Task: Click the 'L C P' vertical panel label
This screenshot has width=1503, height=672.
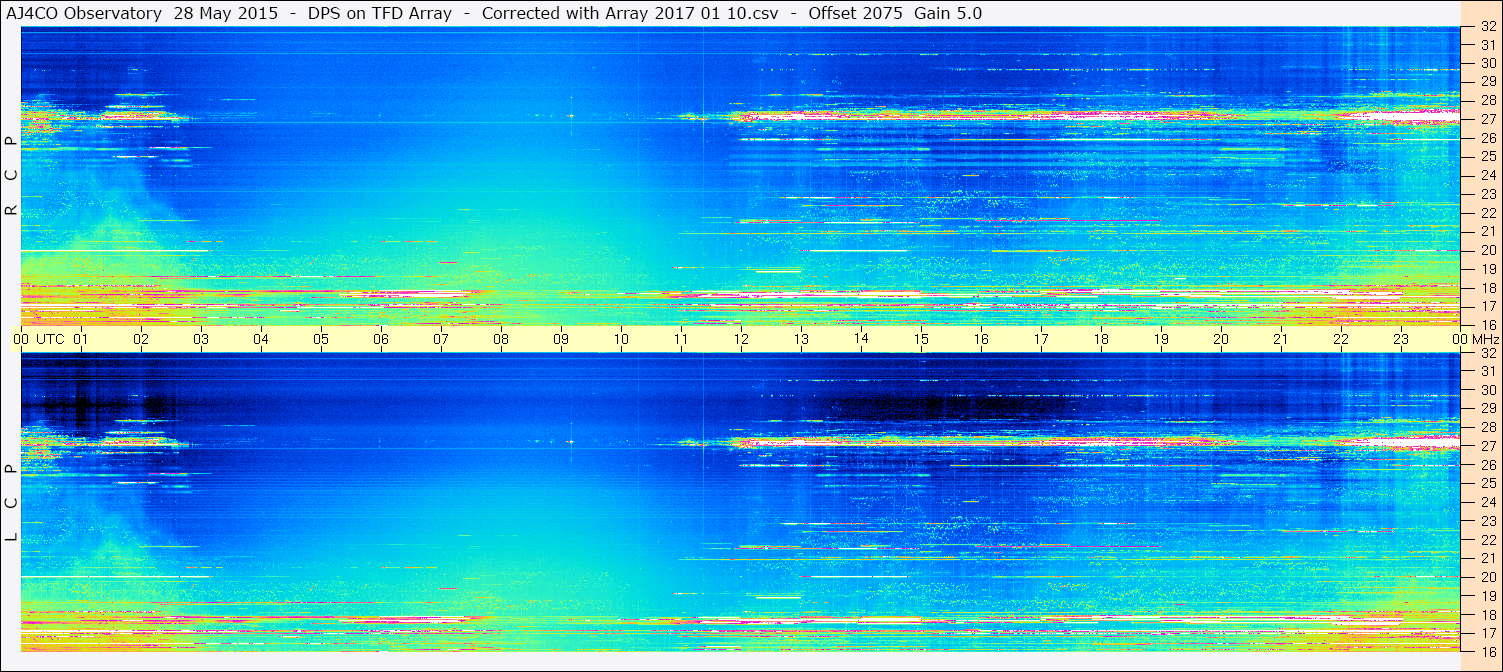Action: point(11,503)
